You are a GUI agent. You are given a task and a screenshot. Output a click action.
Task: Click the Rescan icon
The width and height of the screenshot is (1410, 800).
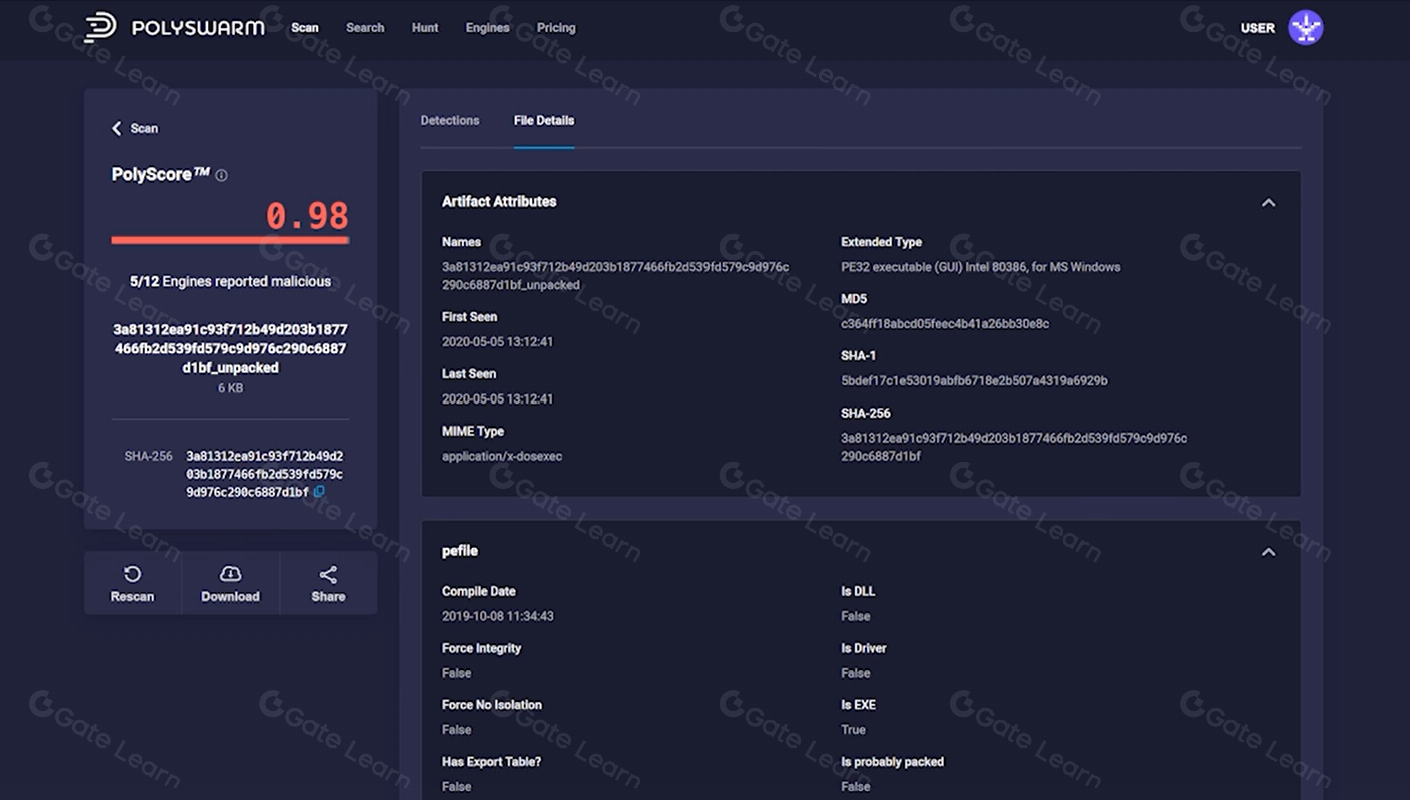(132, 574)
